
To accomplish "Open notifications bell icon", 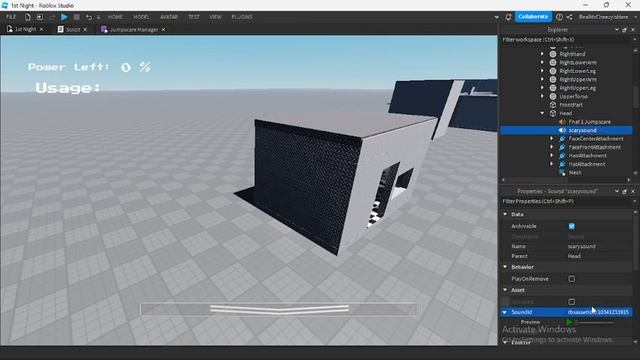I will point(508,17).
